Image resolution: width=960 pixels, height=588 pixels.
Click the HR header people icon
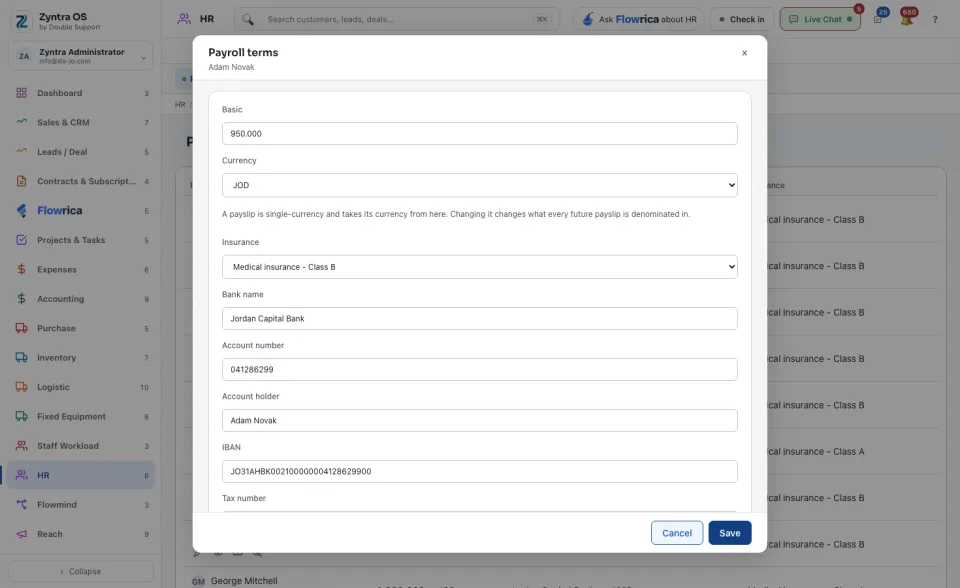(184, 19)
